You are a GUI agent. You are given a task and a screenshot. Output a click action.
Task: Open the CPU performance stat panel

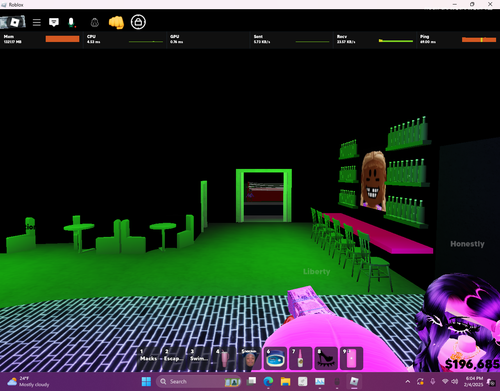click(125, 40)
